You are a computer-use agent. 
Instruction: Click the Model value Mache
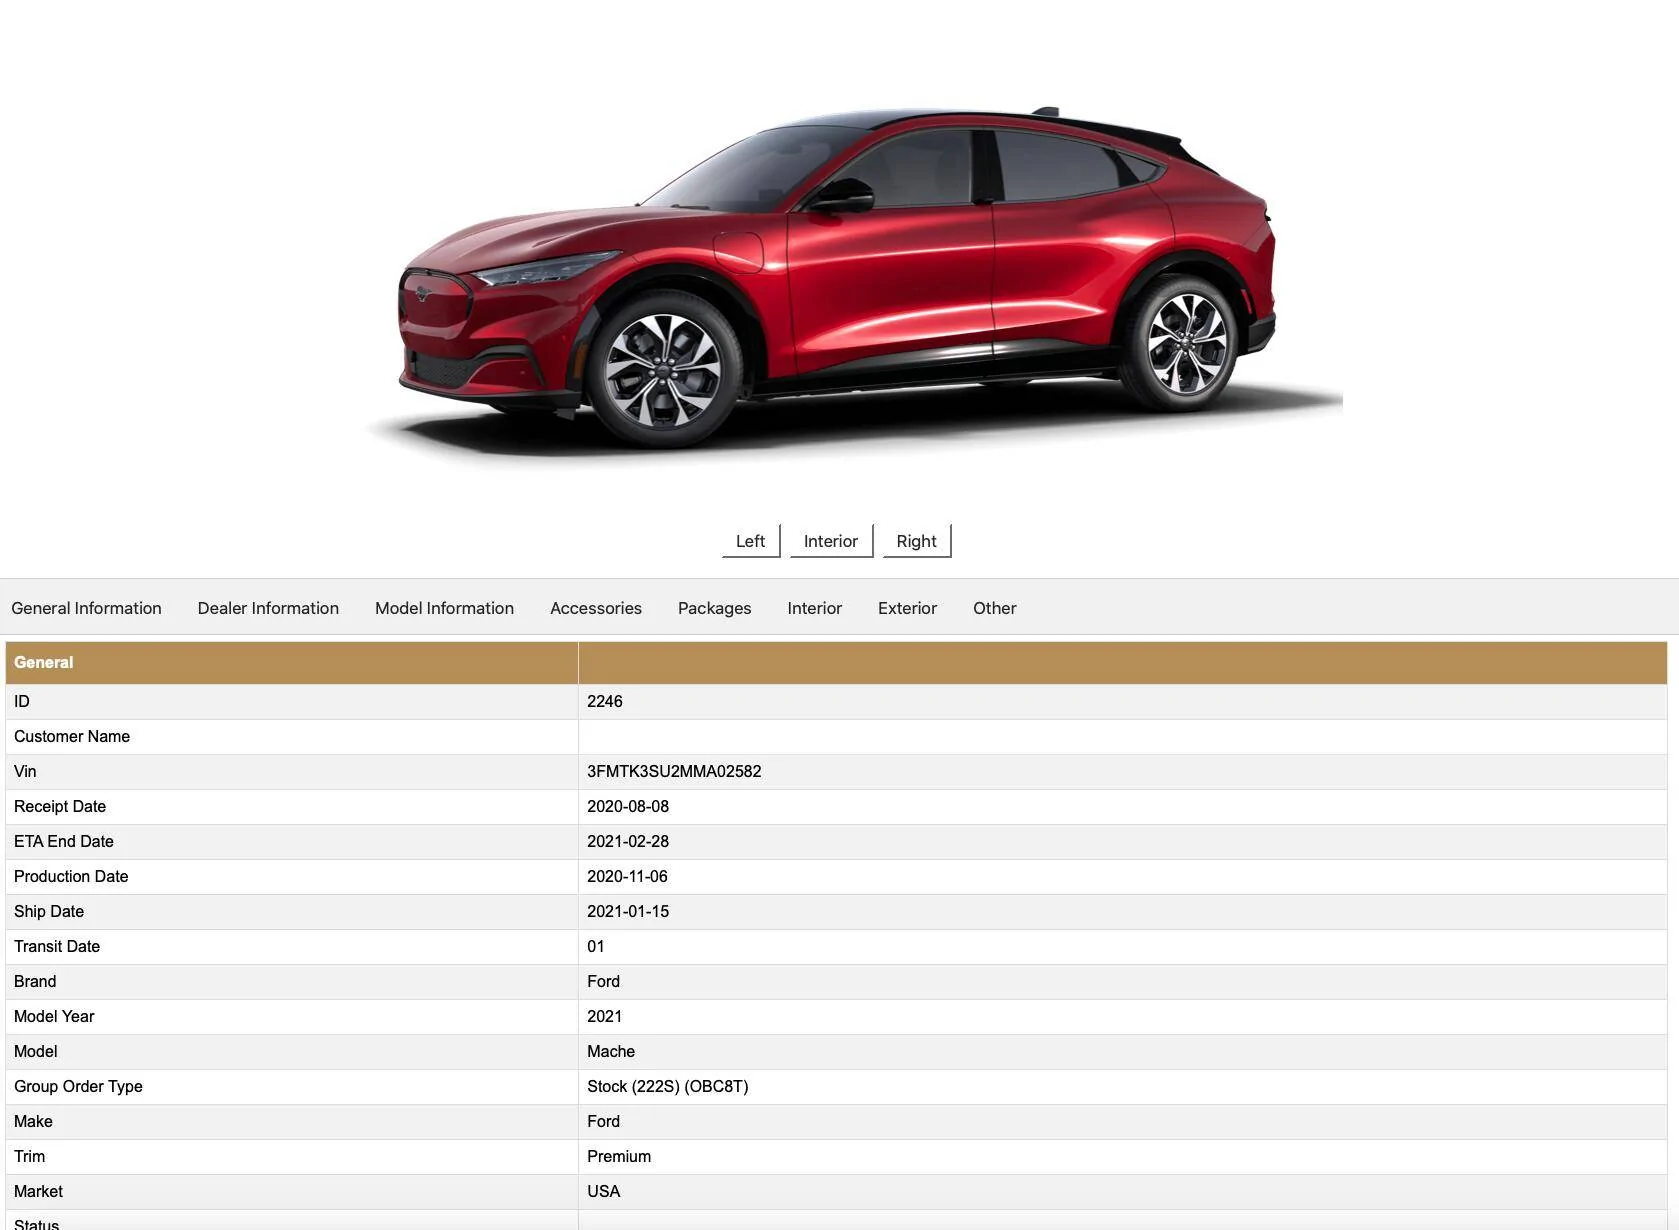click(611, 1051)
